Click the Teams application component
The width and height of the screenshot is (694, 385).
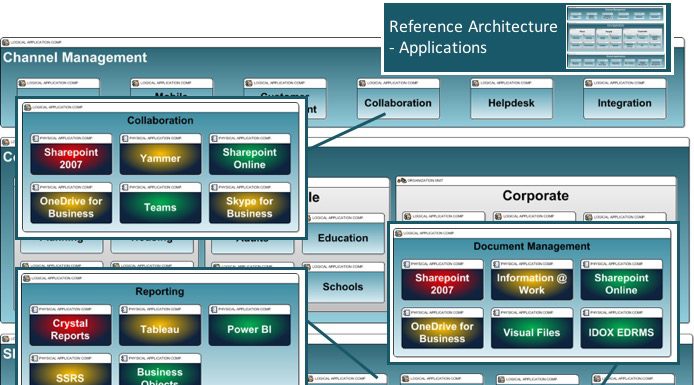tap(160, 203)
